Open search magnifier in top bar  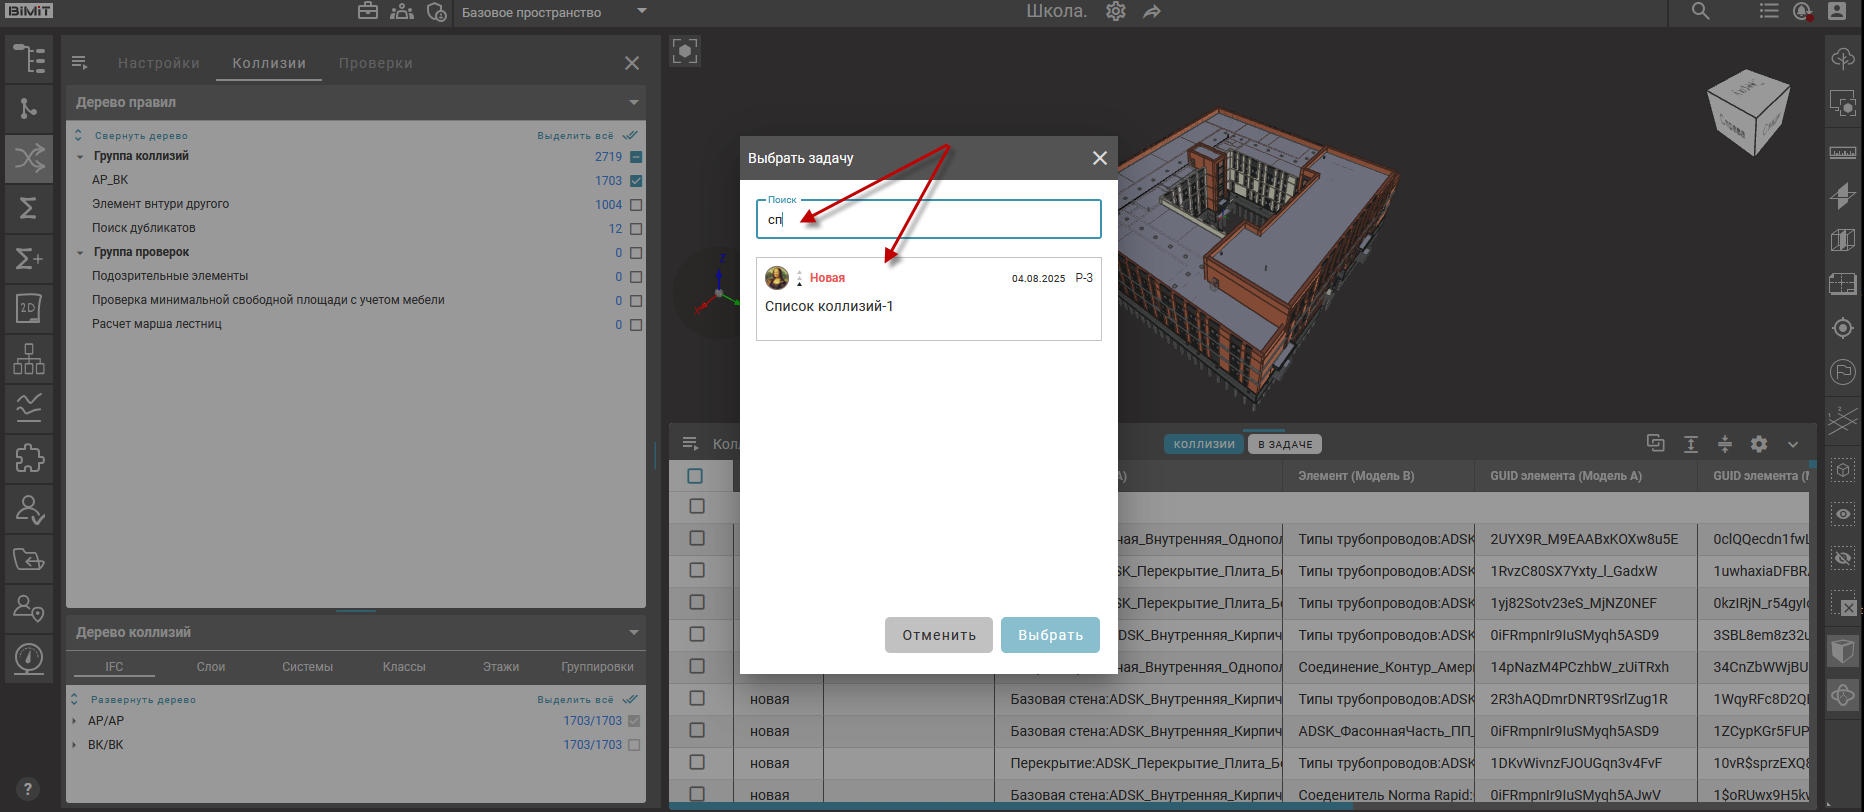(x=1700, y=12)
